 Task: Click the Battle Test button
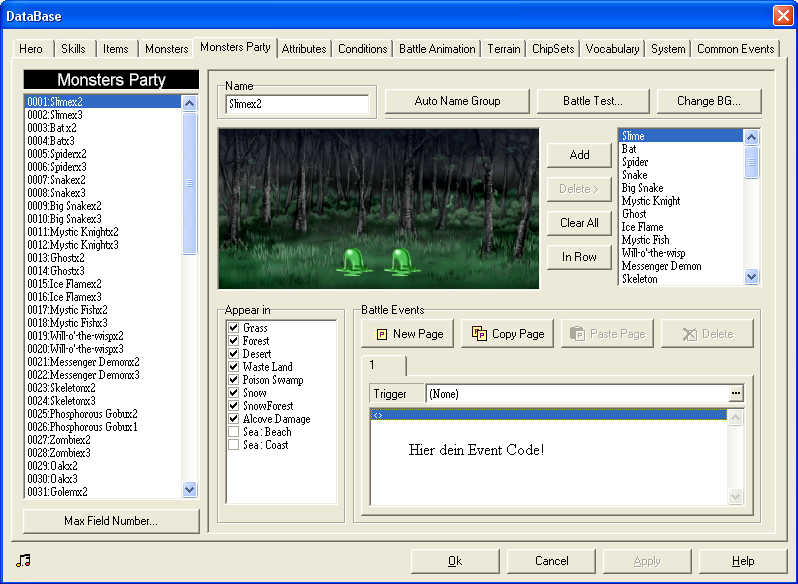tap(593, 101)
